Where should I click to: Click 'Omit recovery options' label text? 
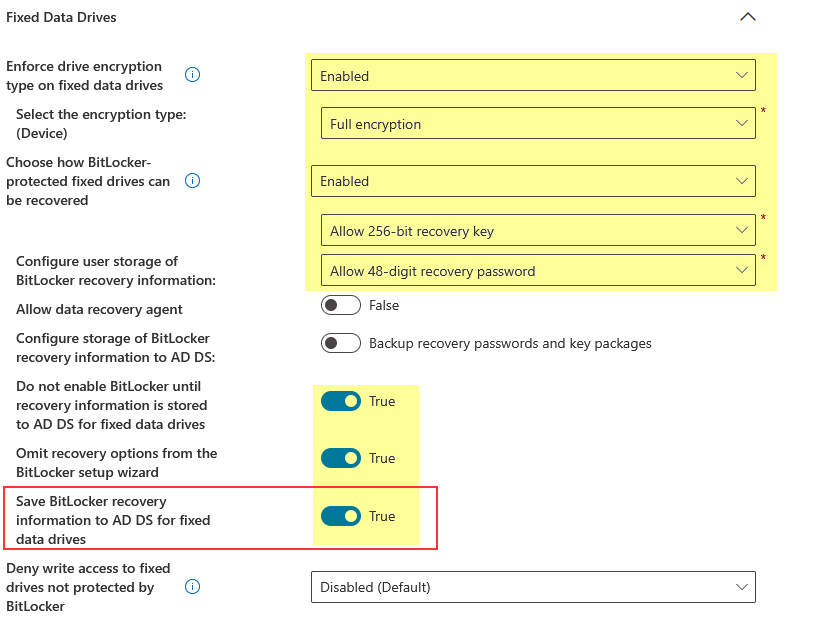[116, 462]
